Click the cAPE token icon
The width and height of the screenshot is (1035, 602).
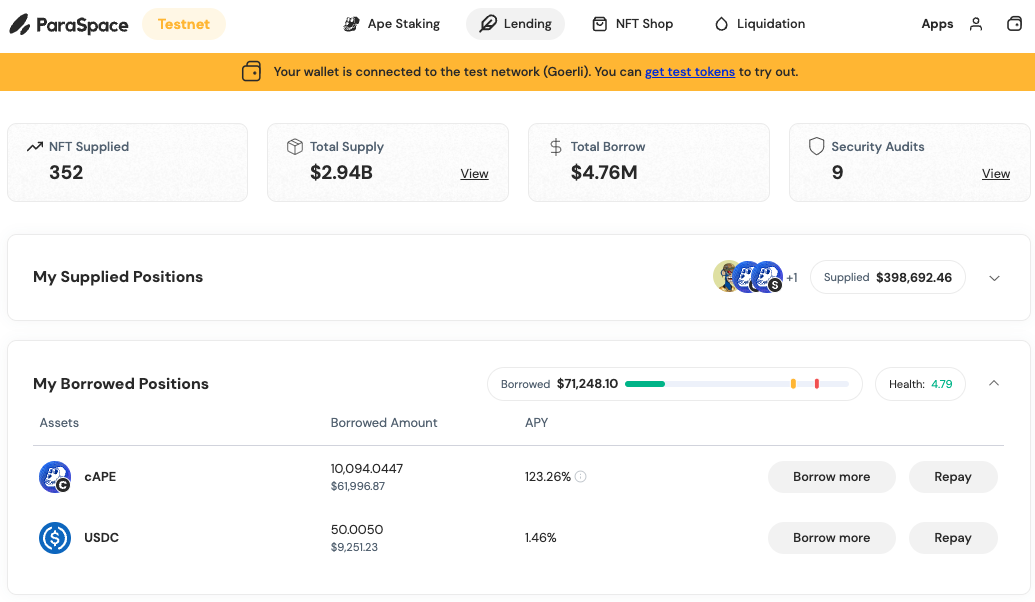pyautogui.click(x=55, y=477)
